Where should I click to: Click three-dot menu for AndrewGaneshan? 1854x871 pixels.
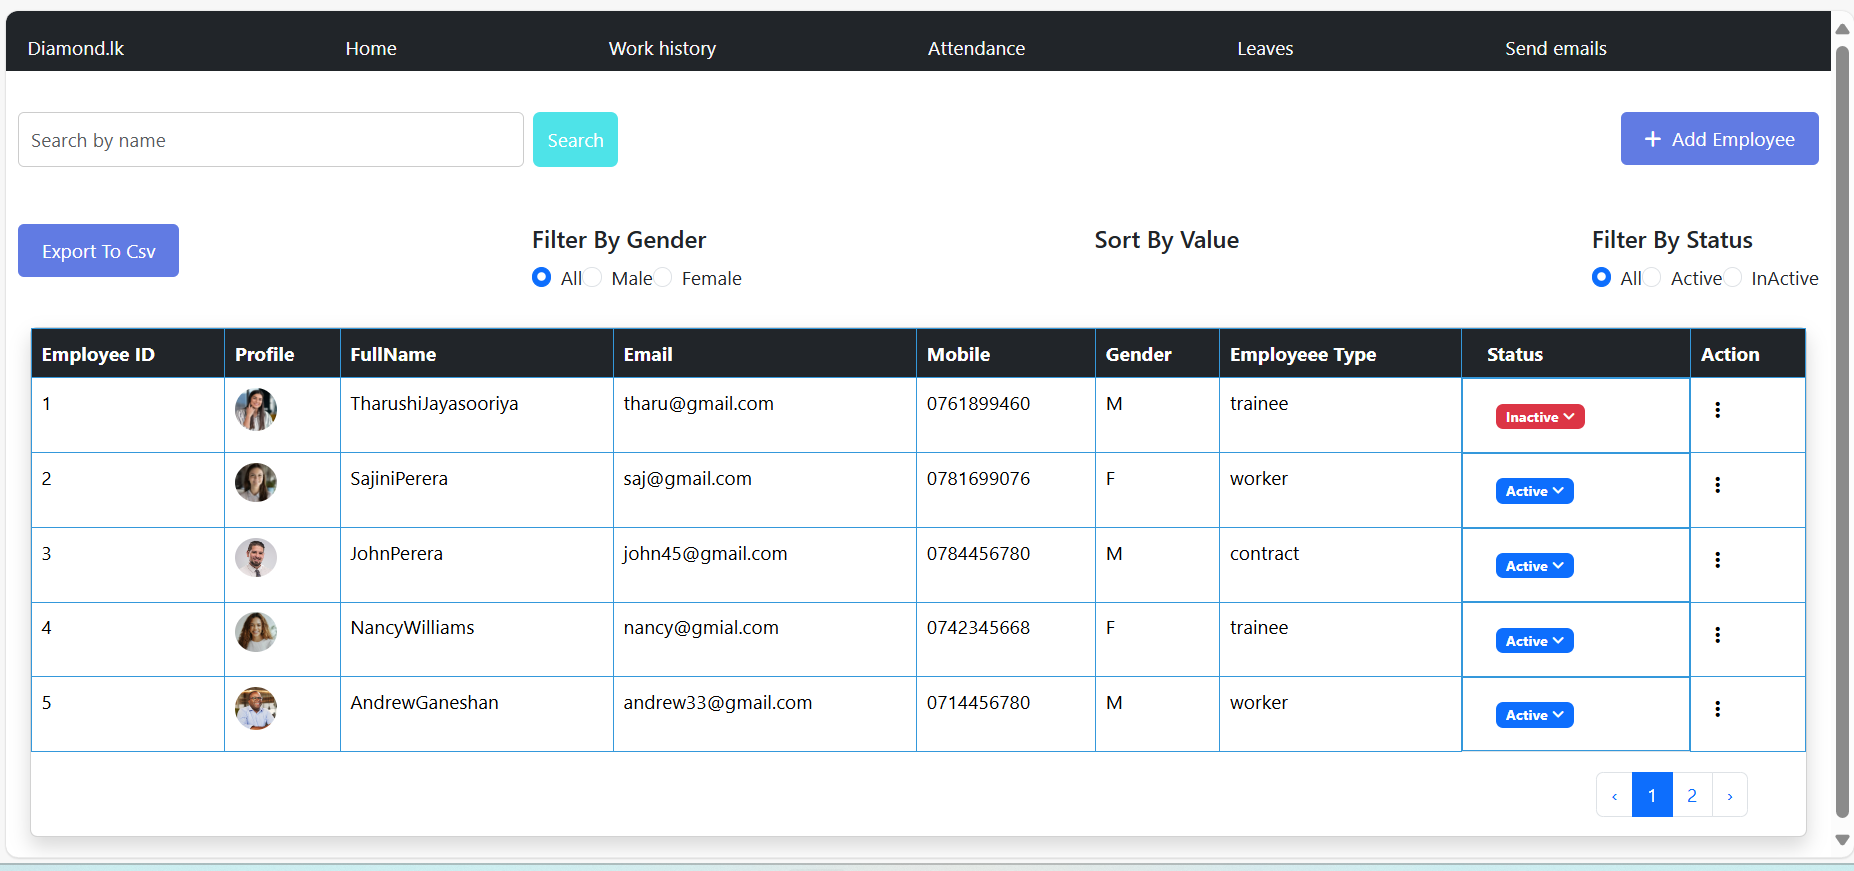(1717, 709)
